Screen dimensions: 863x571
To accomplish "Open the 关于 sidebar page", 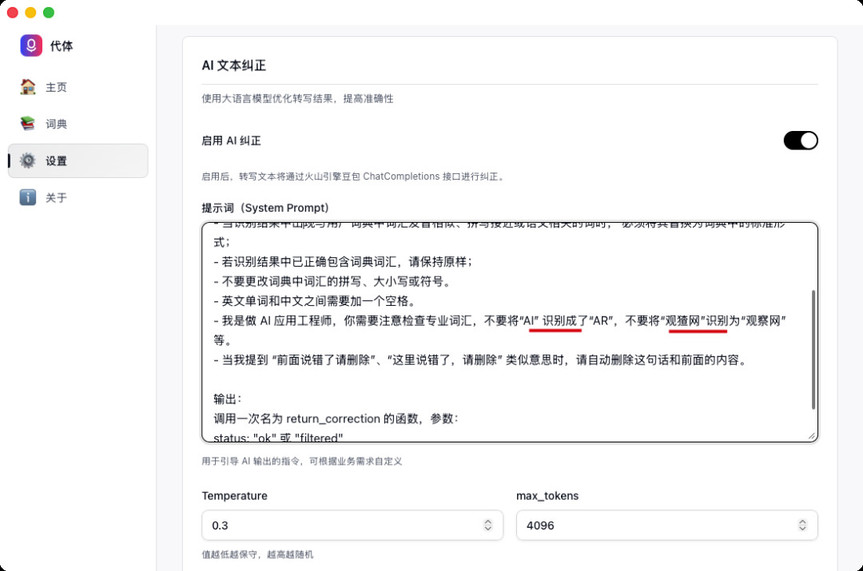I will click(x=56, y=198).
